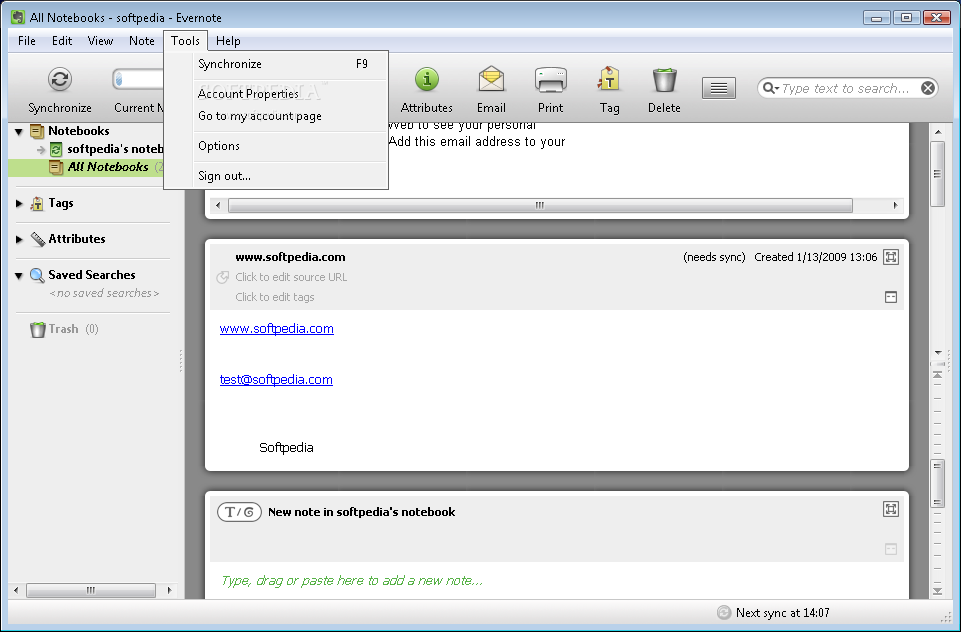Click the Email envelope toolbar icon

click(x=491, y=79)
